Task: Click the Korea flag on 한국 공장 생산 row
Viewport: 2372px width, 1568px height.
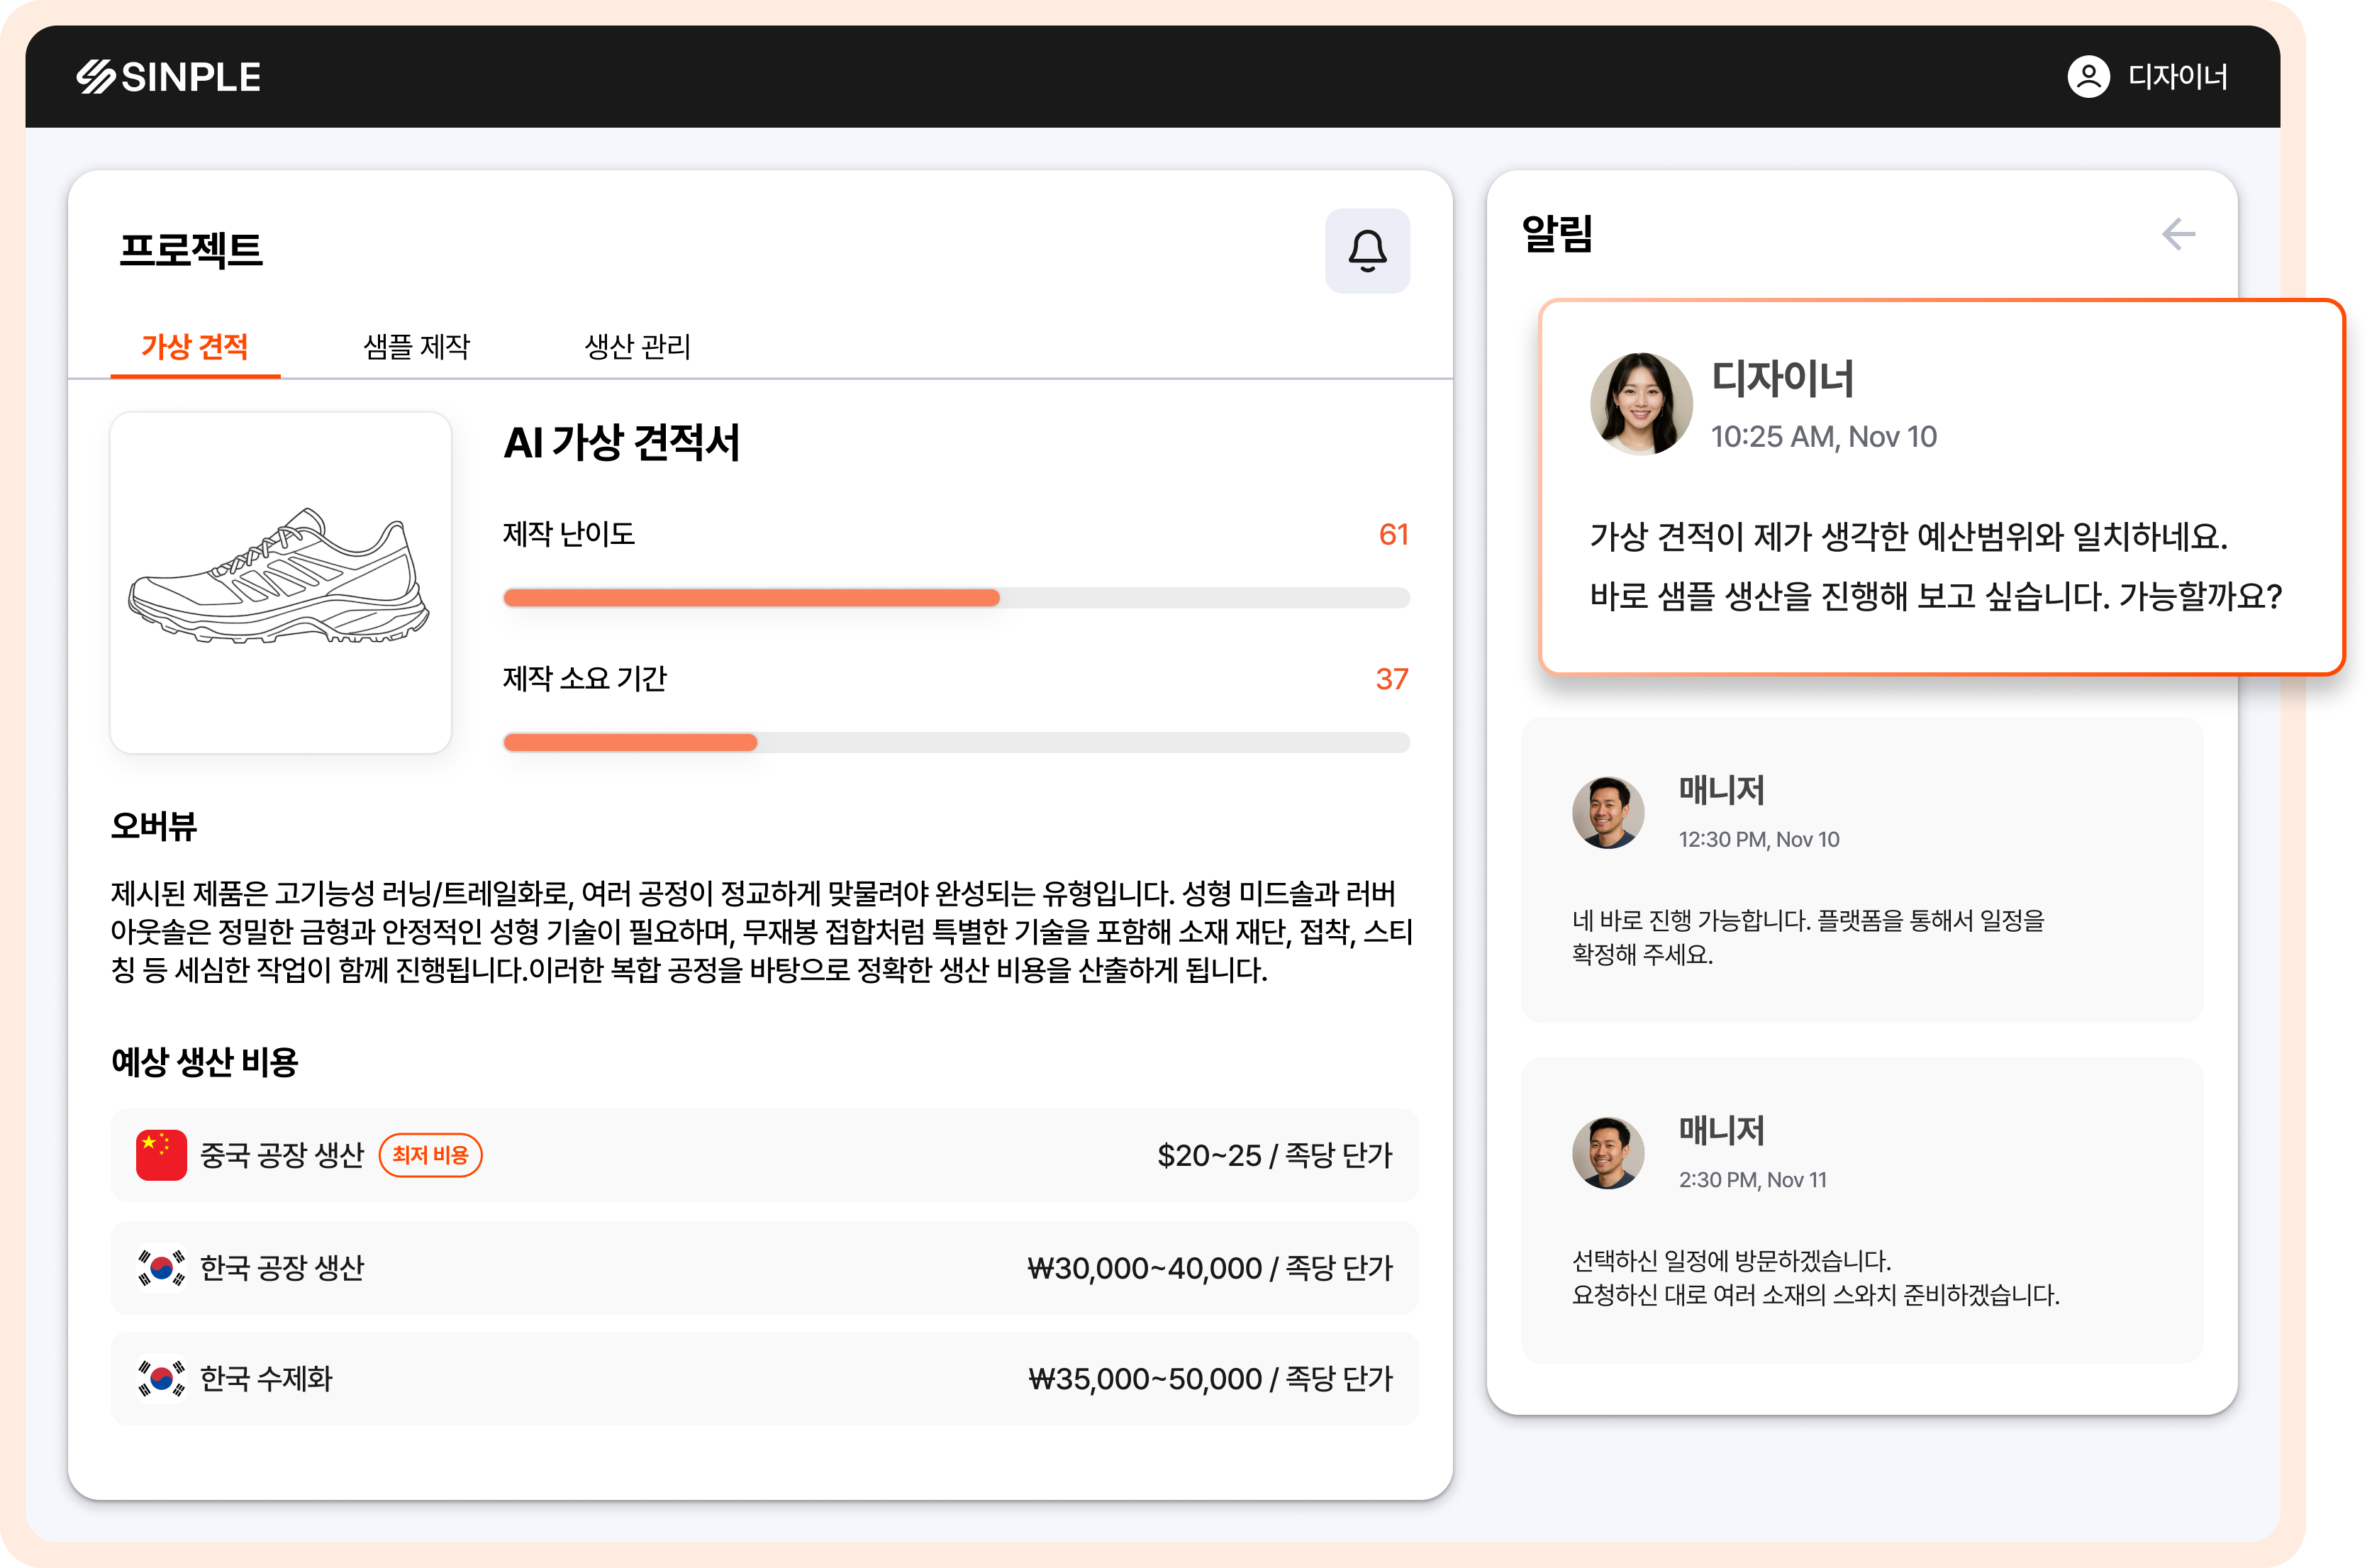Action: pos(160,1268)
